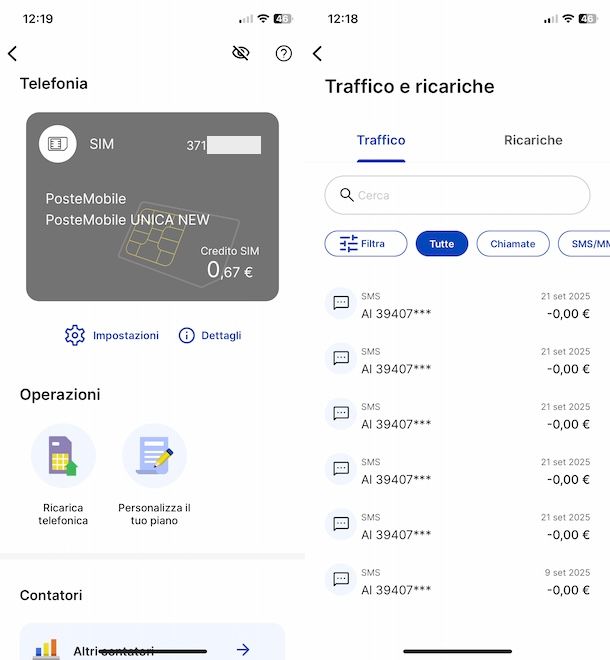Tap the SIM card icon on card
Image resolution: width=610 pixels, height=660 pixels.
click(x=58, y=144)
